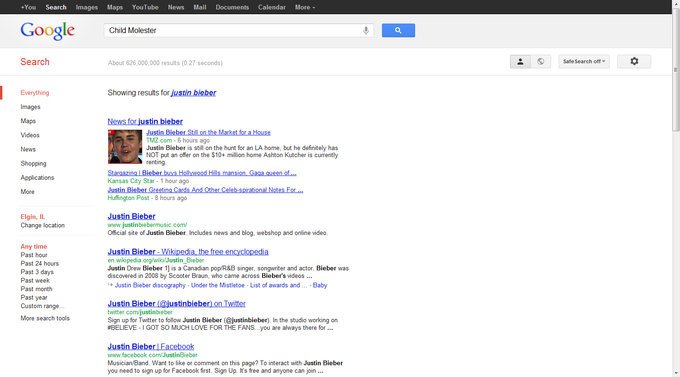The width and height of the screenshot is (680, 377).
Task: Open the Justin Bieber Twitter result
Action: (177, 304)
